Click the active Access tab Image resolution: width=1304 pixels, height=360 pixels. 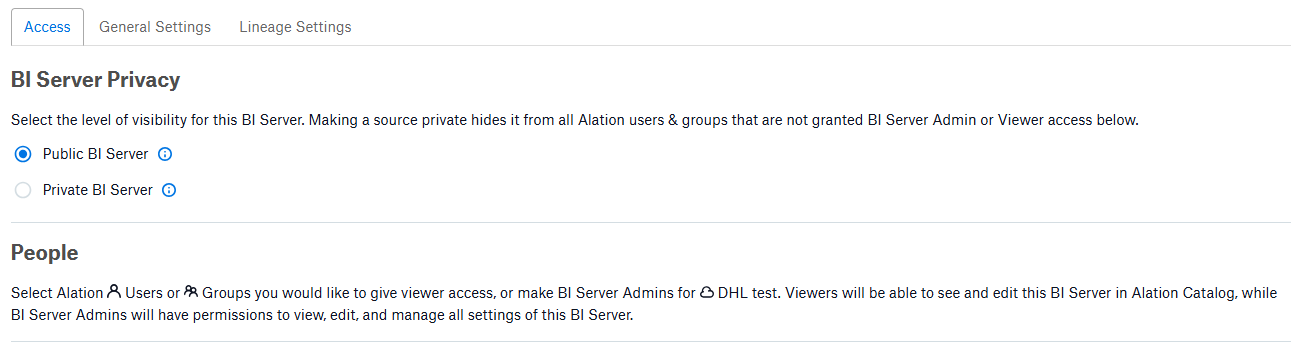47,27
